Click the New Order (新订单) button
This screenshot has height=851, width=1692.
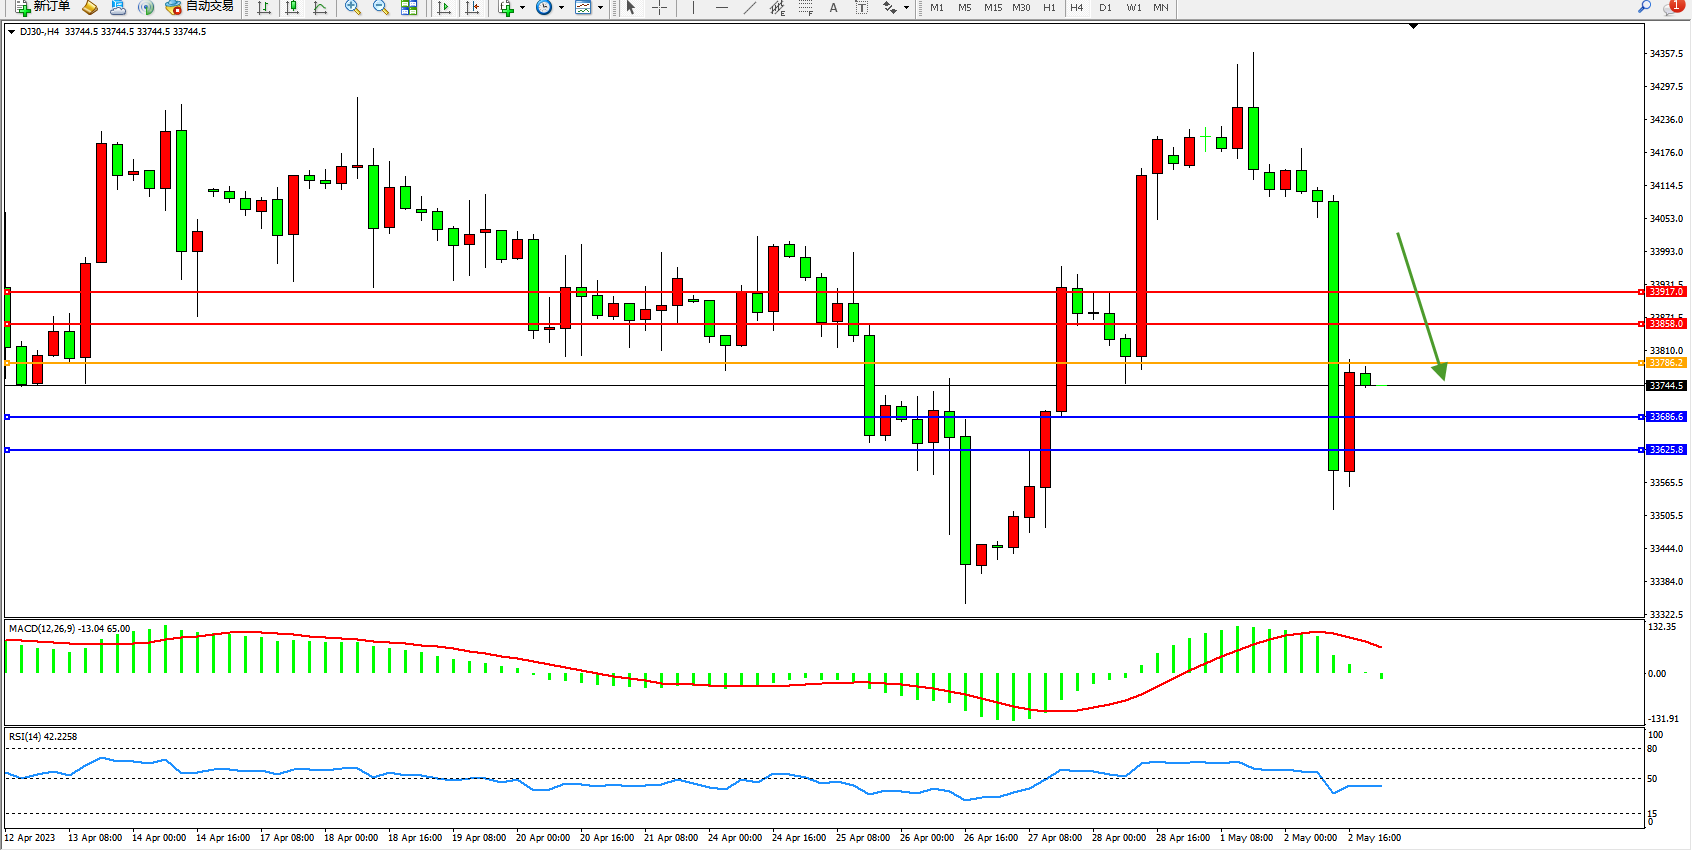[x=42, y=7]
